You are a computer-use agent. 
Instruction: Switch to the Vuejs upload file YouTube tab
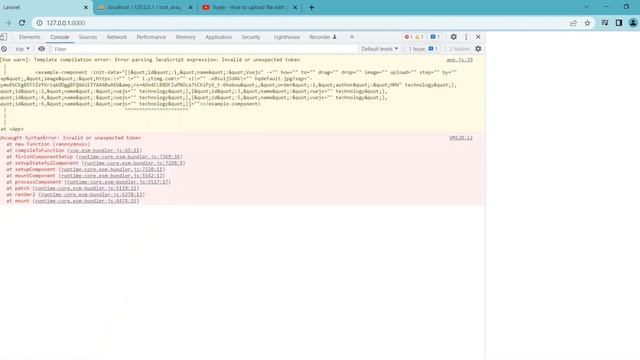tap(250, 7)
